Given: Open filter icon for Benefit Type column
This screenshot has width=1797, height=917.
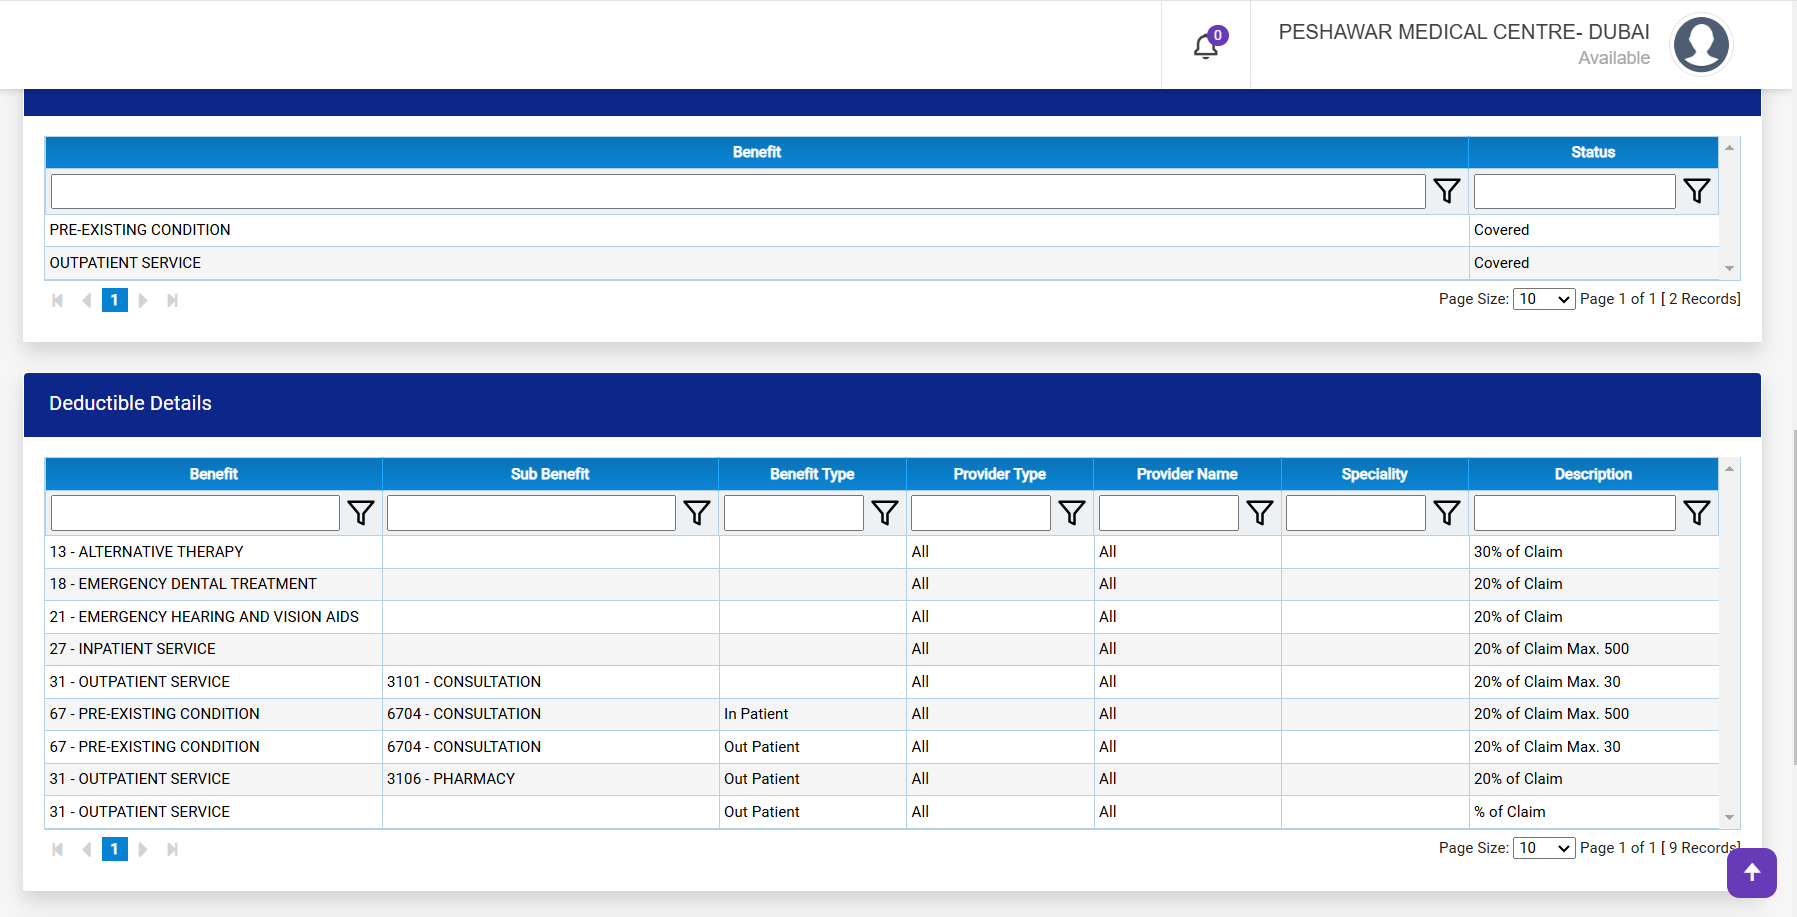Looking at the screenshot, I should 885,513.
